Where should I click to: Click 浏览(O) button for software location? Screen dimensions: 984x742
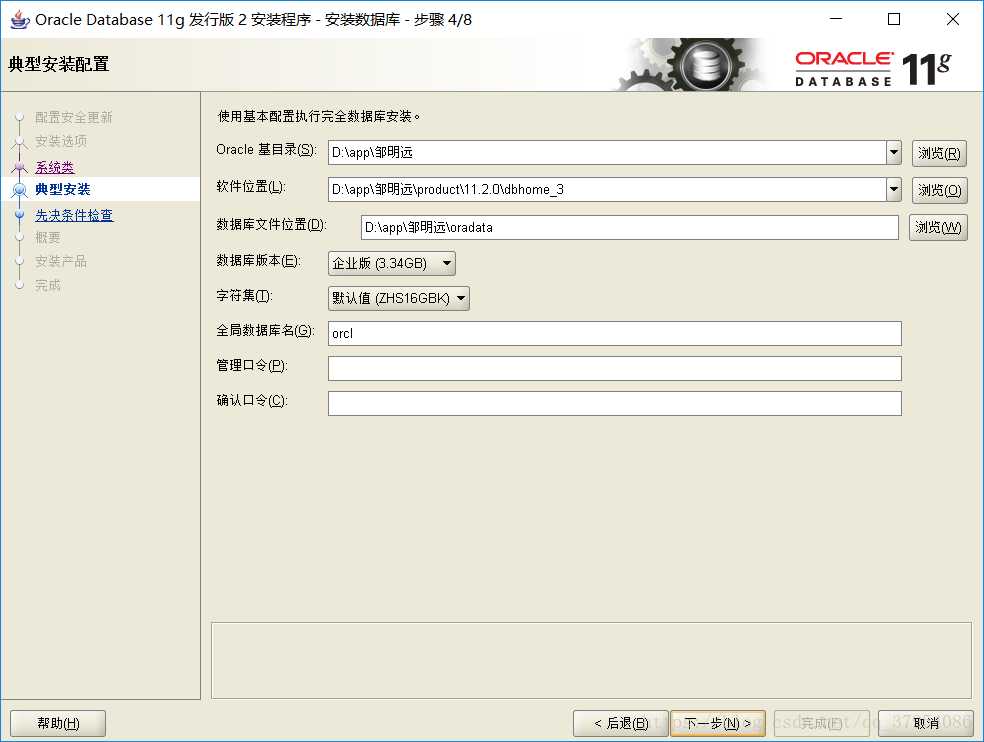tap(939, 190)
